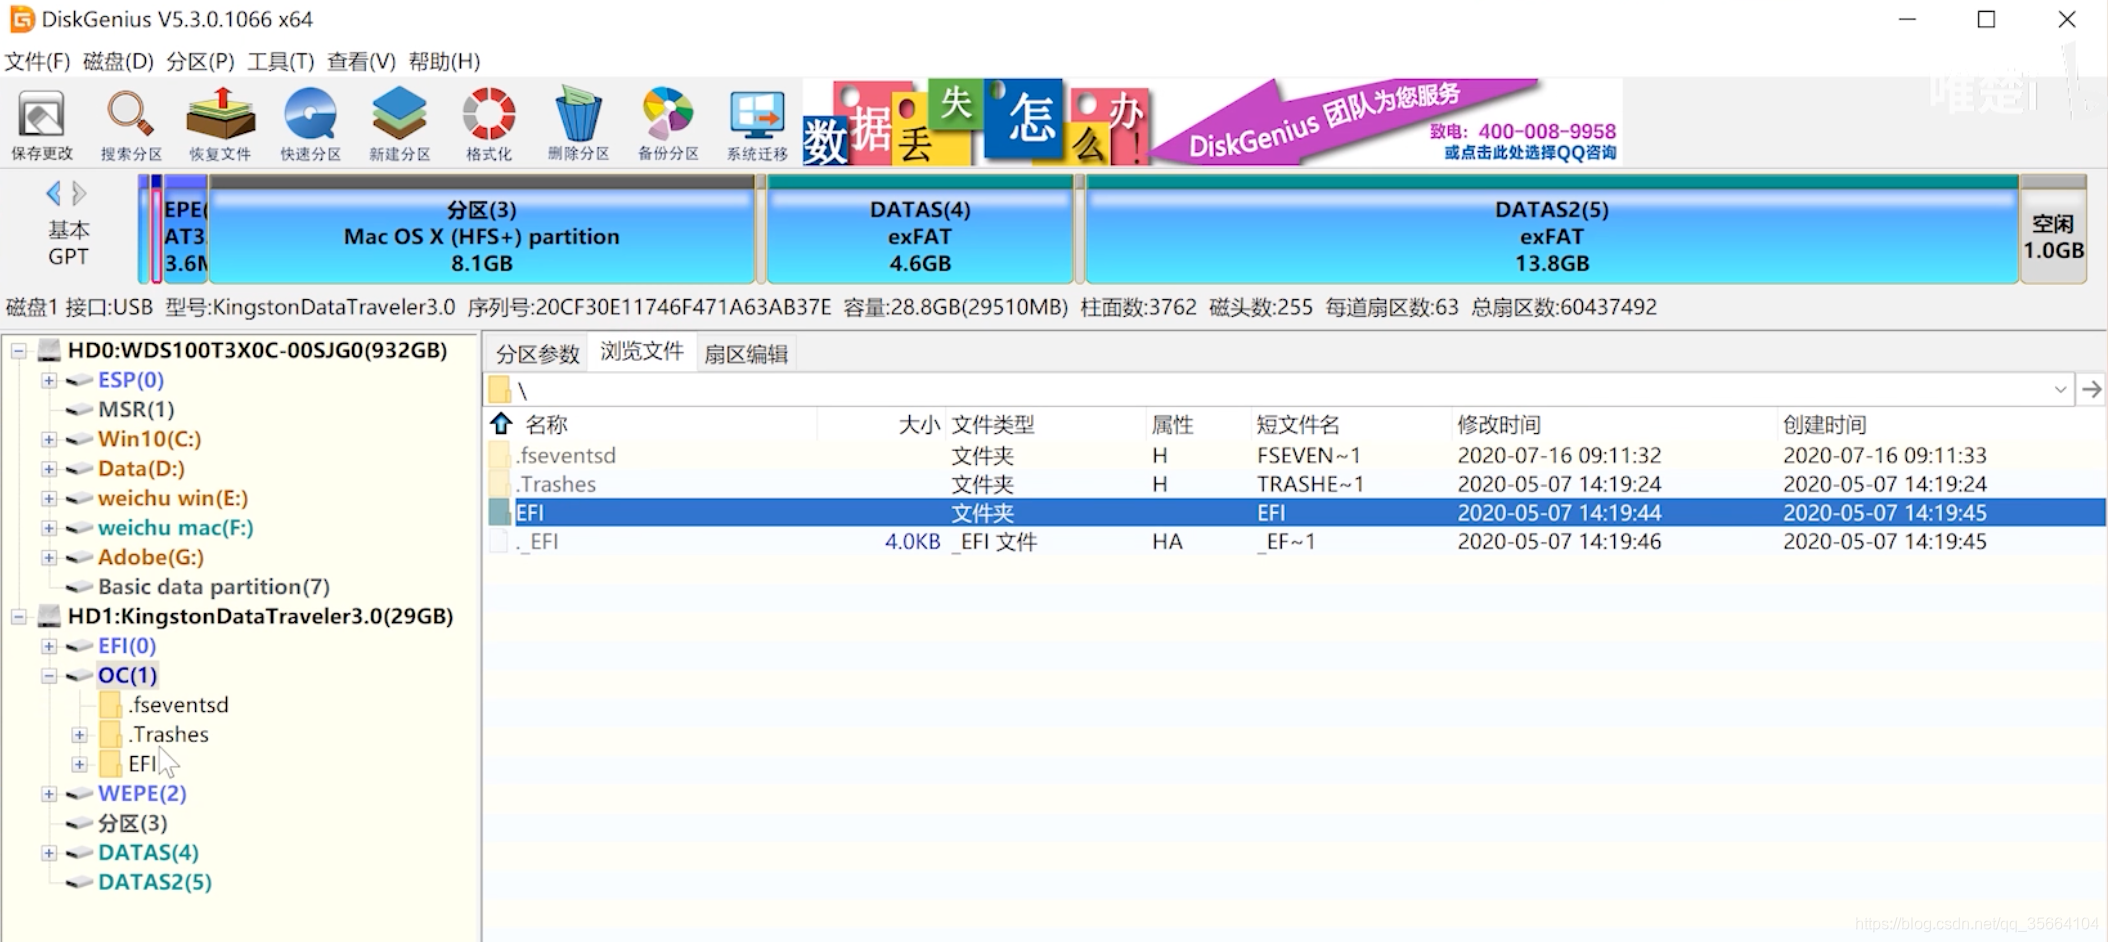Click the HD1 KingstonDataTraveler disk icon
This screenshot has width=2108, height=942.
[49, 616]
